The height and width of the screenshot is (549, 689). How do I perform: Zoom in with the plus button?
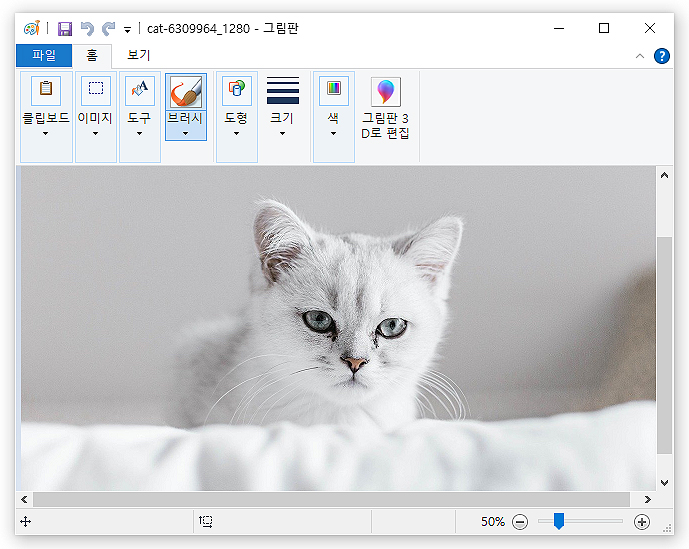click(642, 522)
